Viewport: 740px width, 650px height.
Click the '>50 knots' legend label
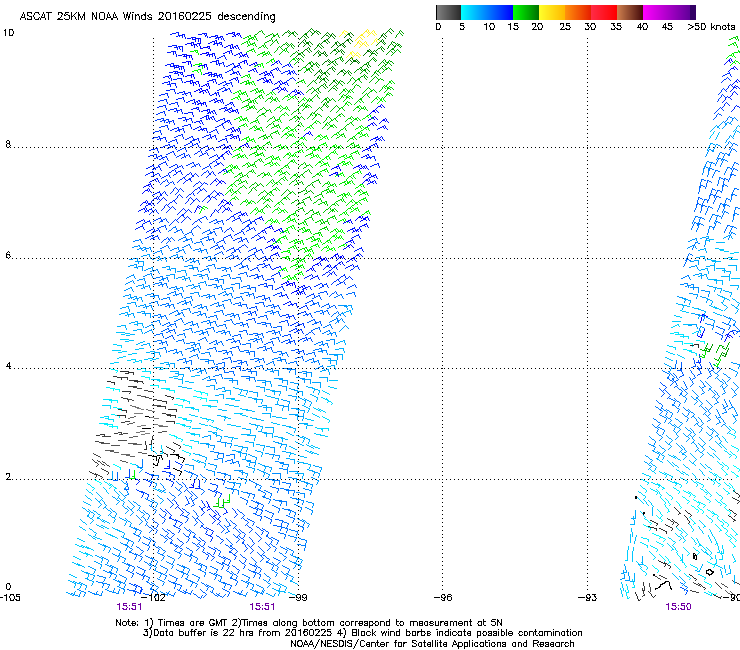click(x=711, y=27)
